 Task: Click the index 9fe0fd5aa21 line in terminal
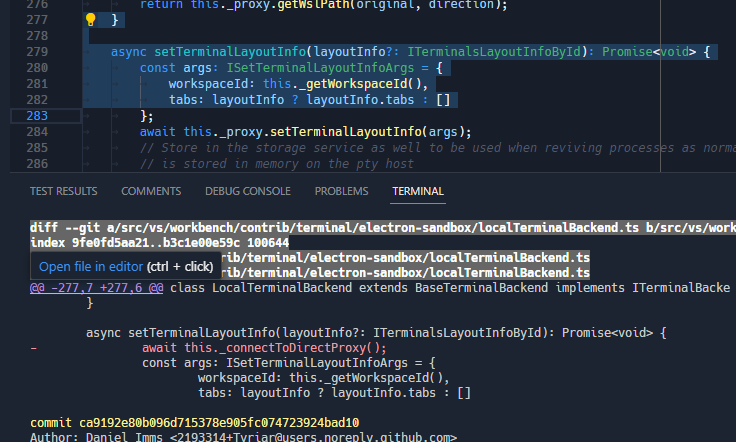click(x=160, y=243)
